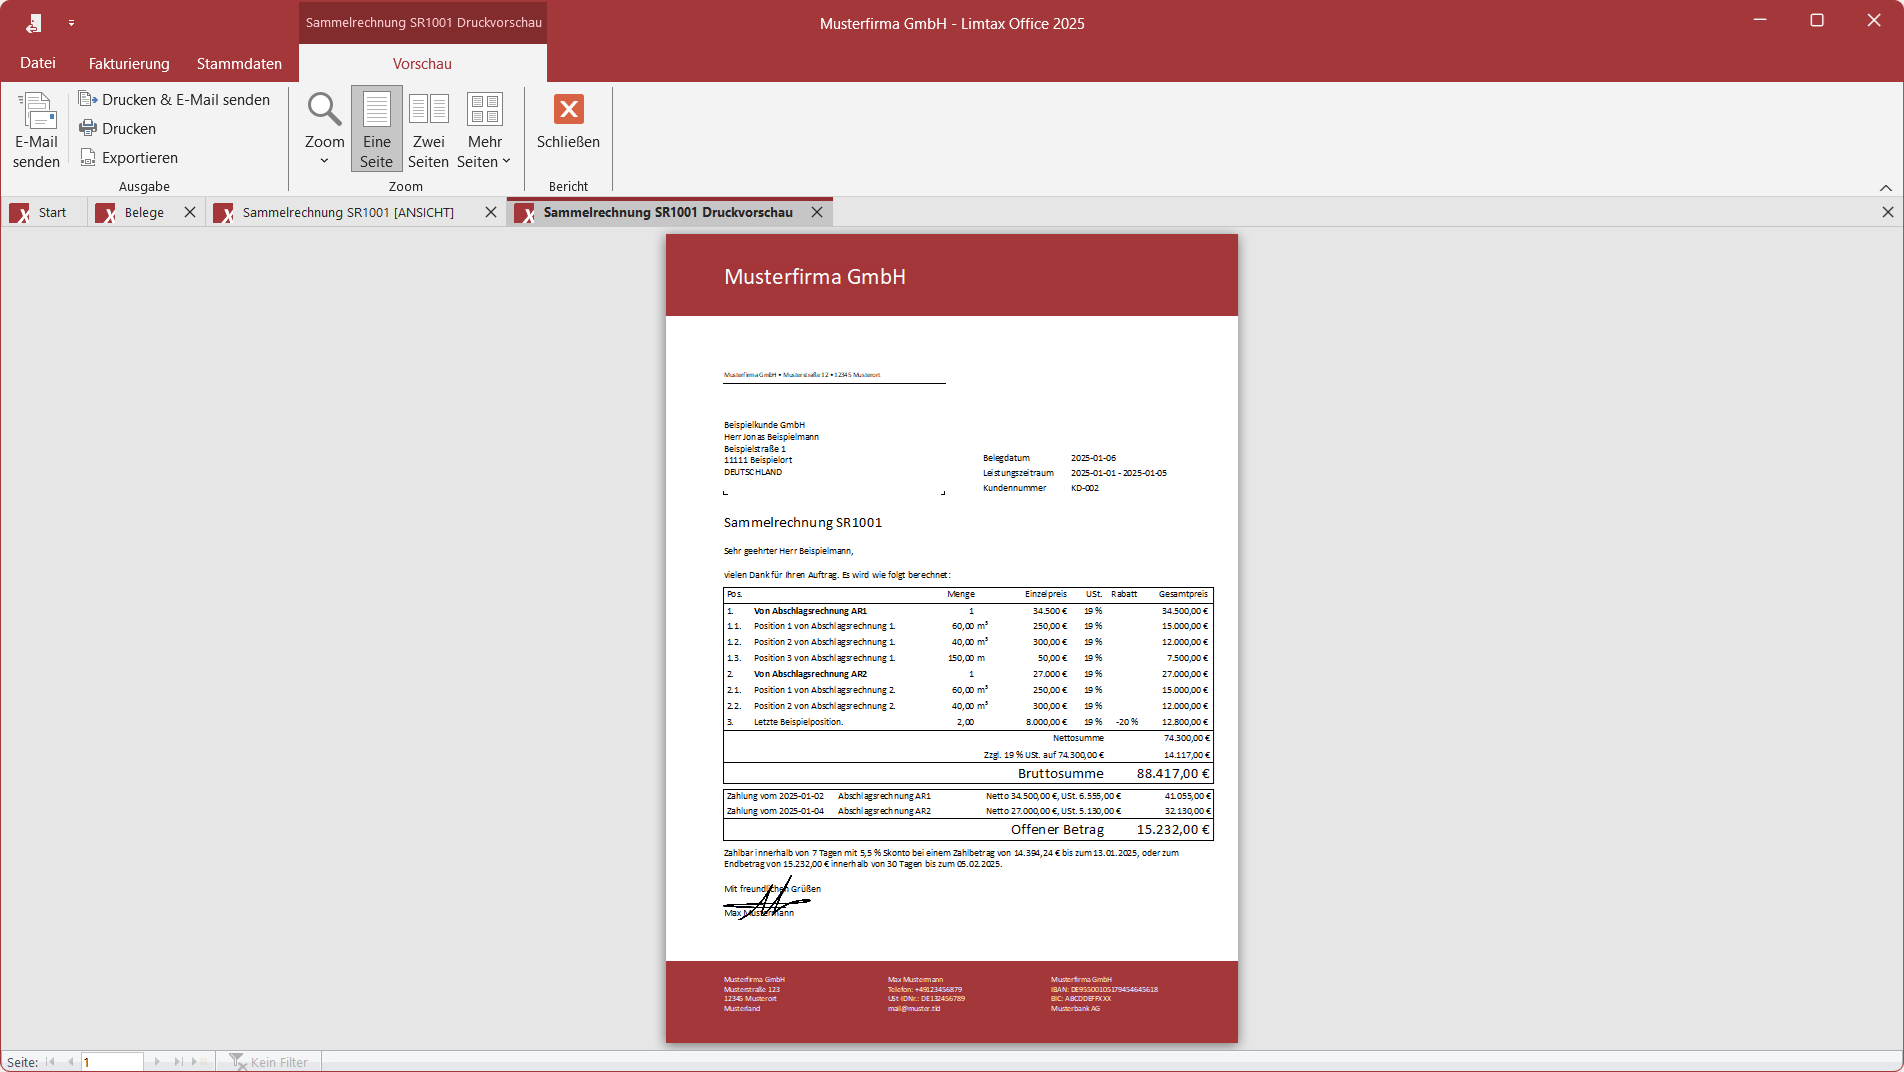Switch to Zwei Seiten view
The height and width of the screenshot is (1072, 1904).
(x=428, y=129)
